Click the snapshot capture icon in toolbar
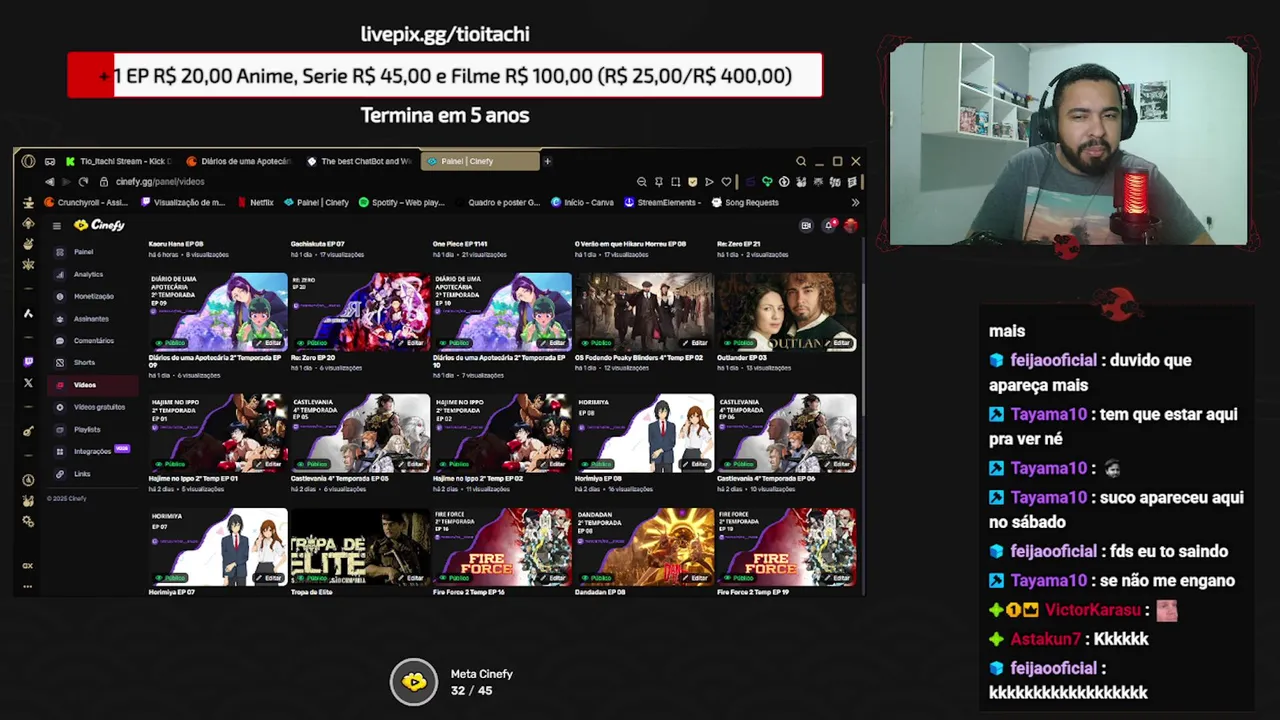 pos(675,182)
